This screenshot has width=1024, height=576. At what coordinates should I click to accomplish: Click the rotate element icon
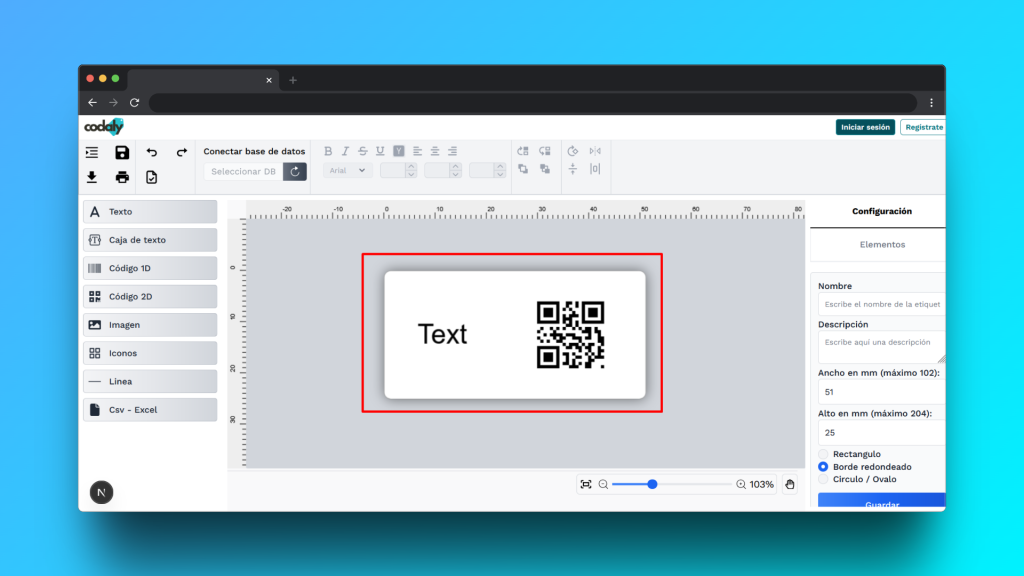pyautogui.click(x=573, y=151)
